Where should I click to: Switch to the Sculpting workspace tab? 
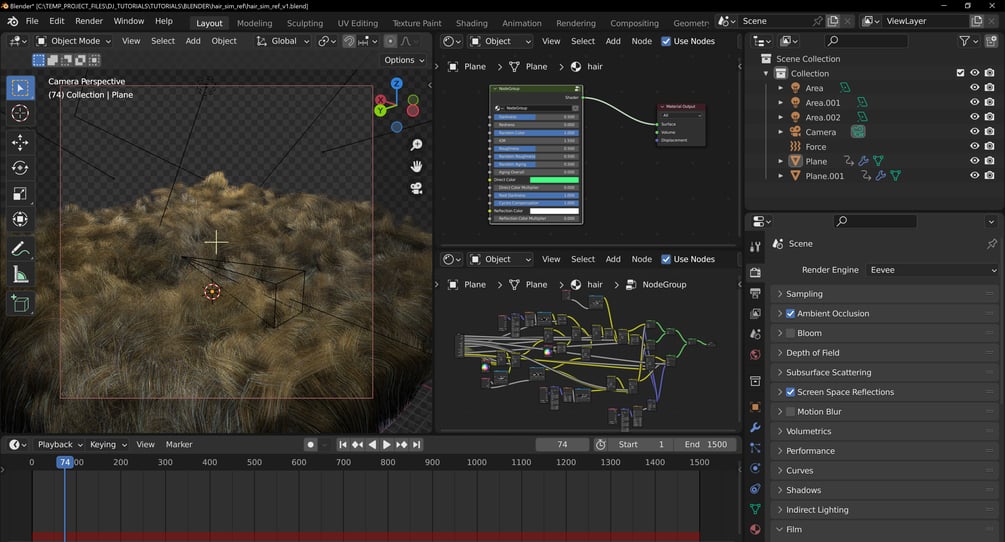pos(304,23)
